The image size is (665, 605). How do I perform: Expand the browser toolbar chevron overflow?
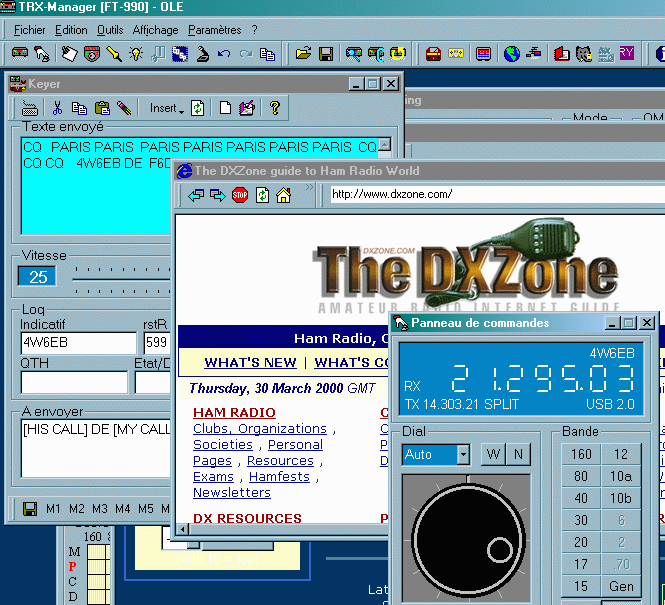pyautogui.click(x=309, y=187)
